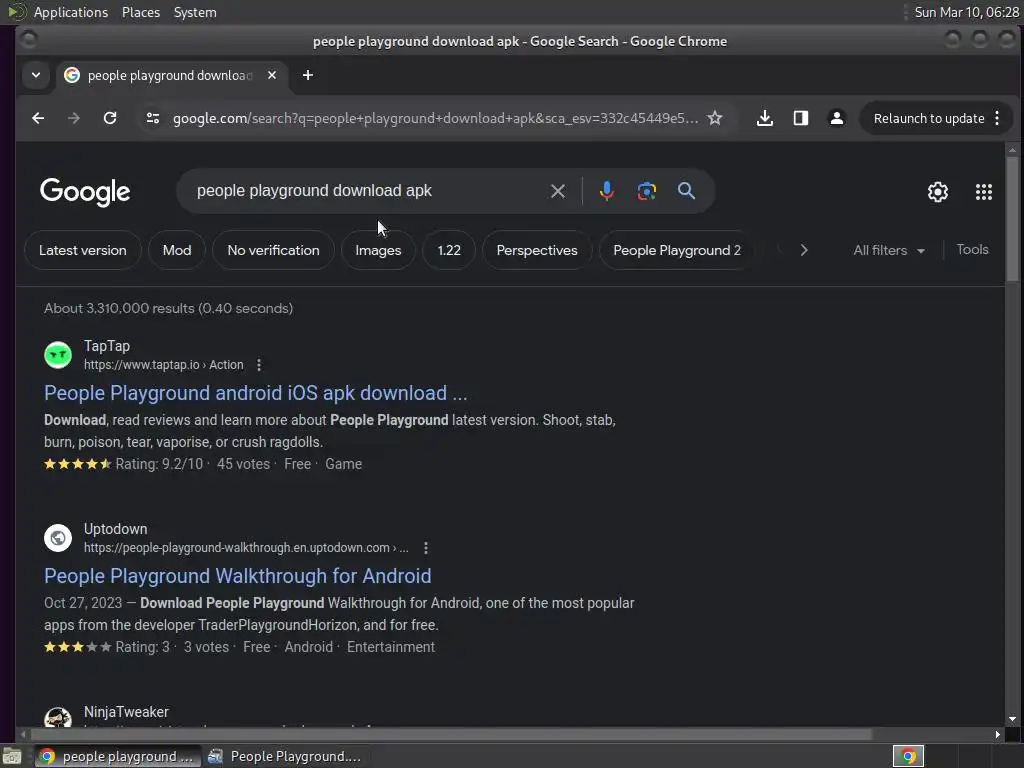Click NinjaTweaker result site name

click(x=126, y=712)
